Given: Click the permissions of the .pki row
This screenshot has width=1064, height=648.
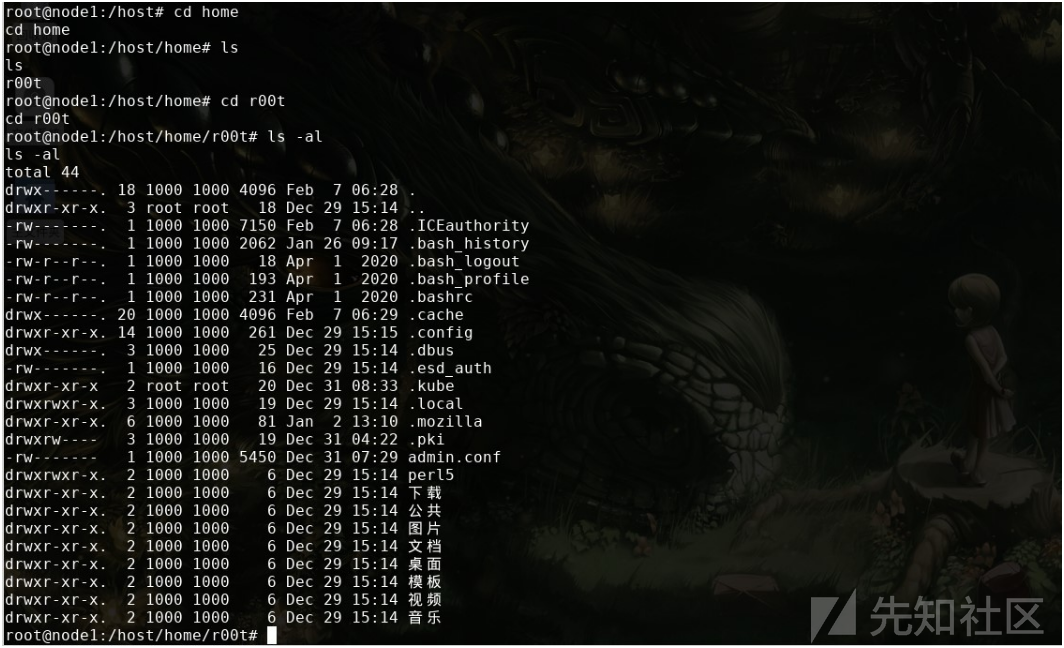Looking at the screenshot, I should 52,439.
